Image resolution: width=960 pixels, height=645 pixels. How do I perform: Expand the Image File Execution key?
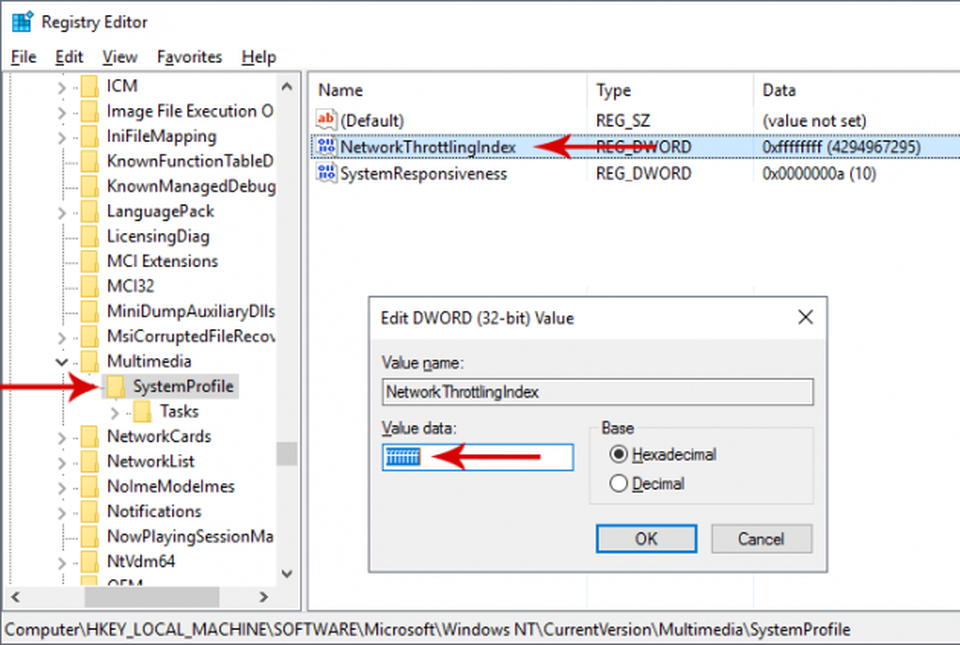[x=61, y=113]
